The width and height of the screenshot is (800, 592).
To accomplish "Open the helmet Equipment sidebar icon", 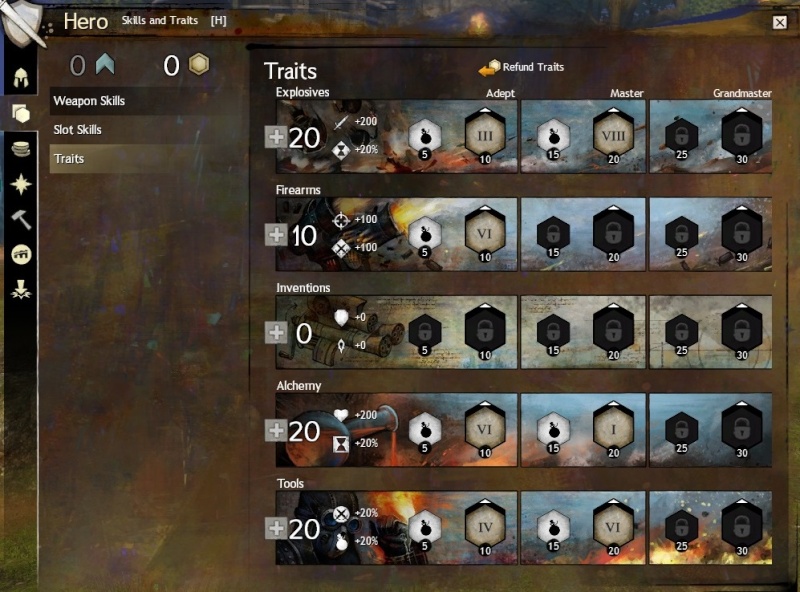I will [20, 78].
